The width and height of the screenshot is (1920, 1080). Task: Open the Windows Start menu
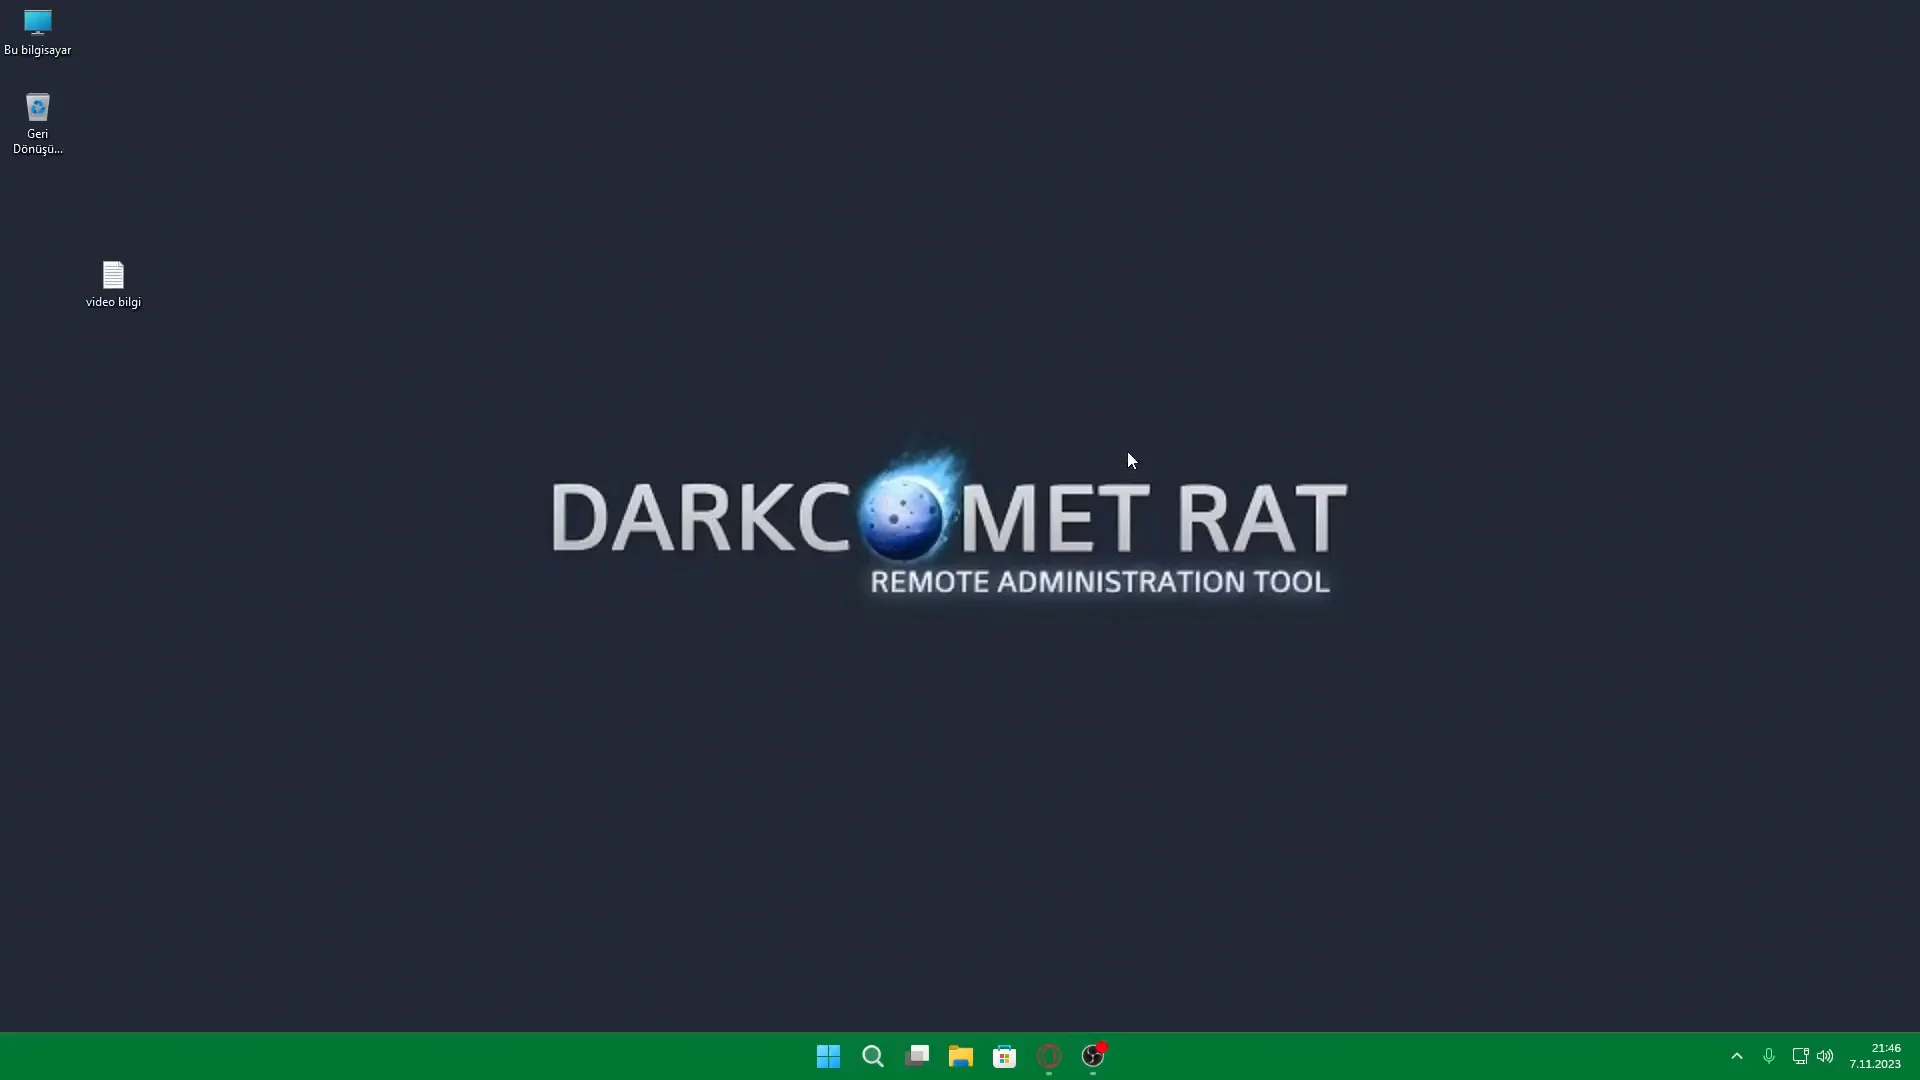click(829, 1056)
